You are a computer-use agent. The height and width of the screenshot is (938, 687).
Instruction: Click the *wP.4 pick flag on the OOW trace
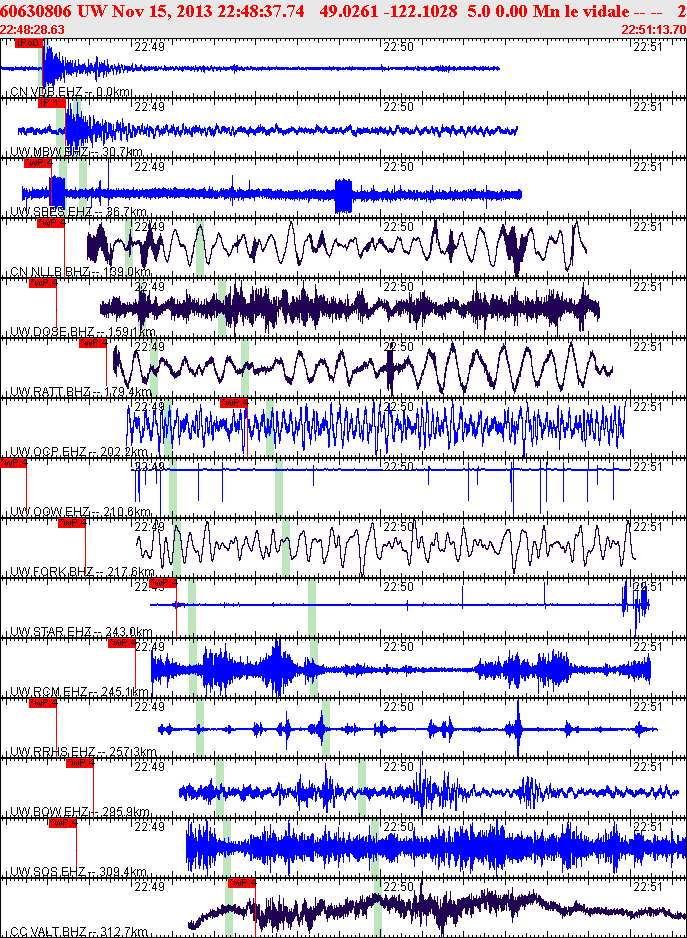pos(13,463)
